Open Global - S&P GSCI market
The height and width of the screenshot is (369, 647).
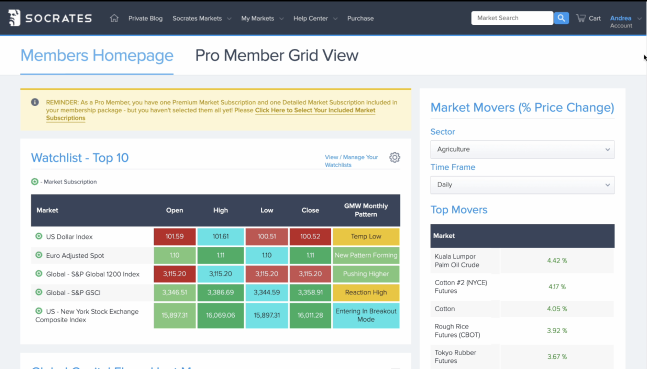(73, 293)
